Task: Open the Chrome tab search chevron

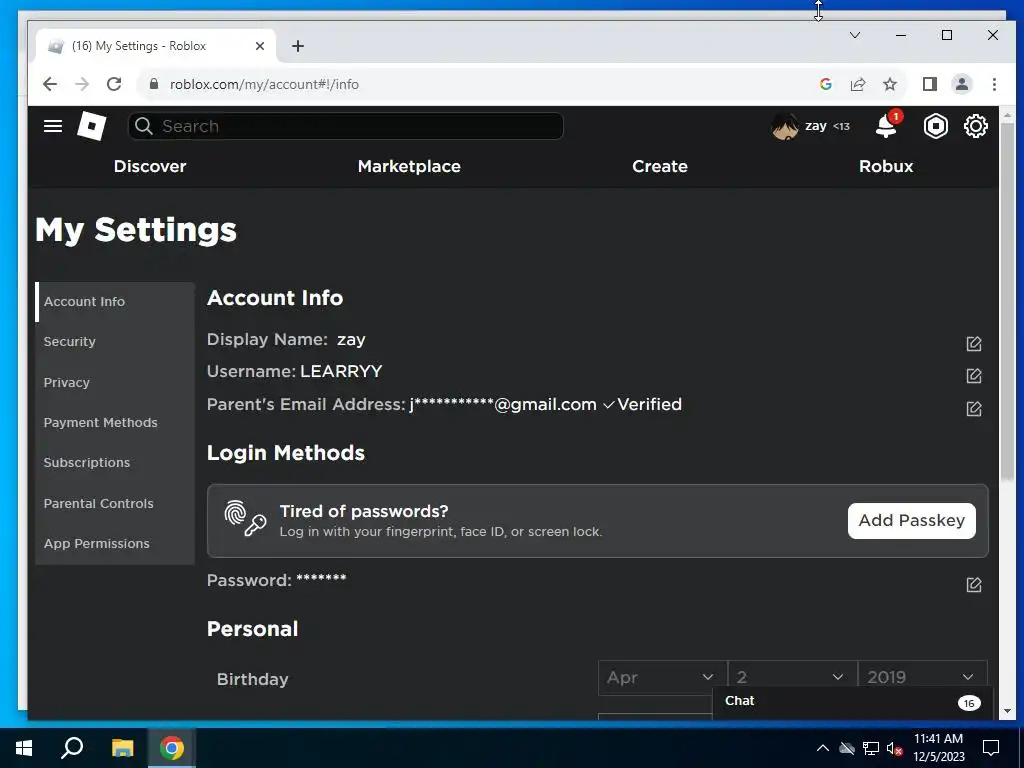Action: [x=854, y=35]
